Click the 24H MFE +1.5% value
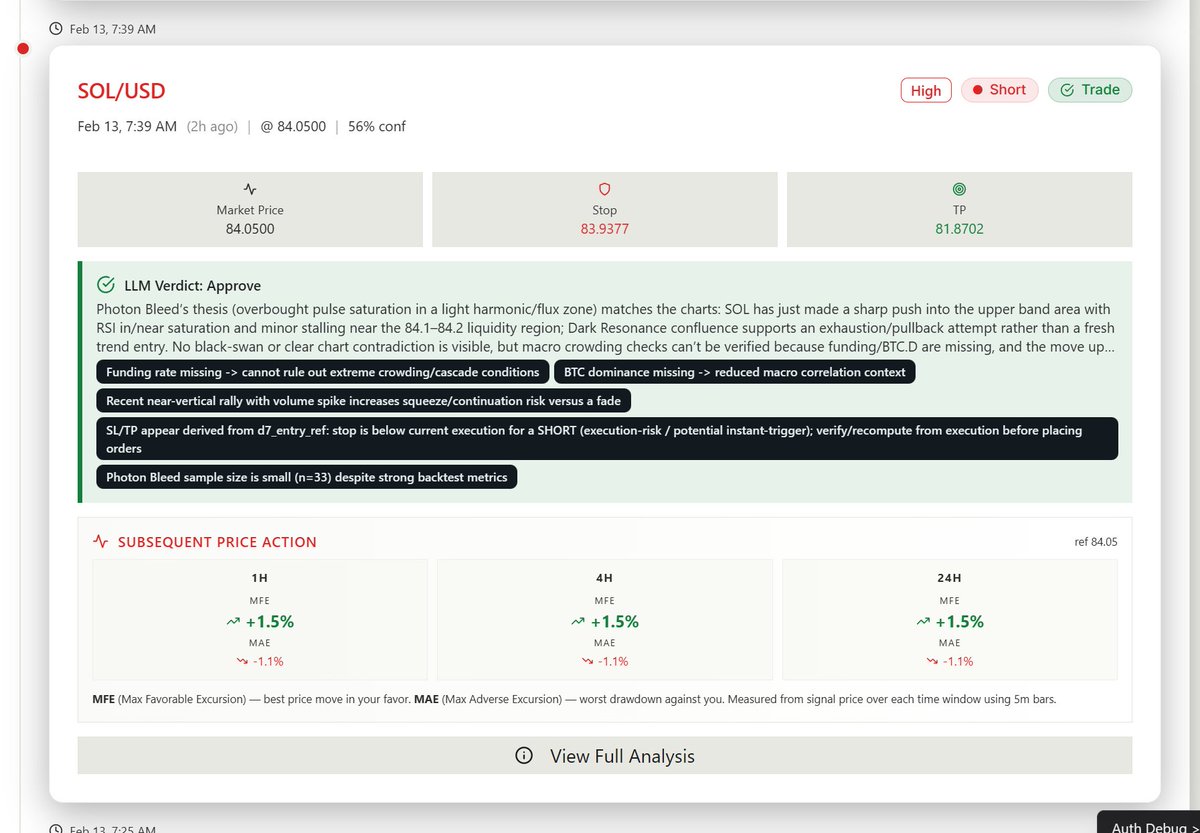 [960, 621]
